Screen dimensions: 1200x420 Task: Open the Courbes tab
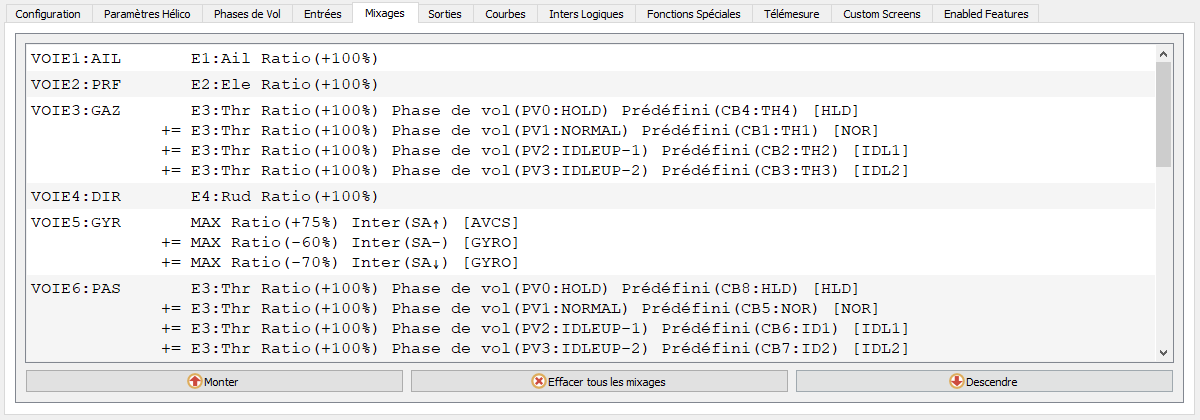pos(505,14)
